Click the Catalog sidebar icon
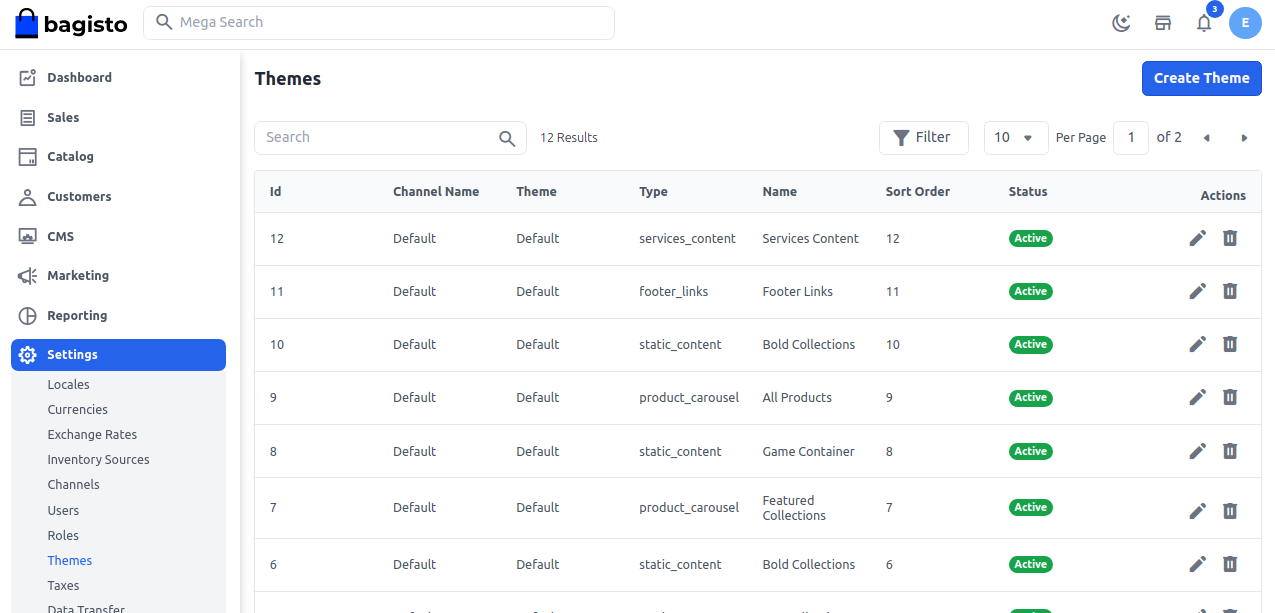1275x613 pixels. pyautogui.click(x=28, y=156)
